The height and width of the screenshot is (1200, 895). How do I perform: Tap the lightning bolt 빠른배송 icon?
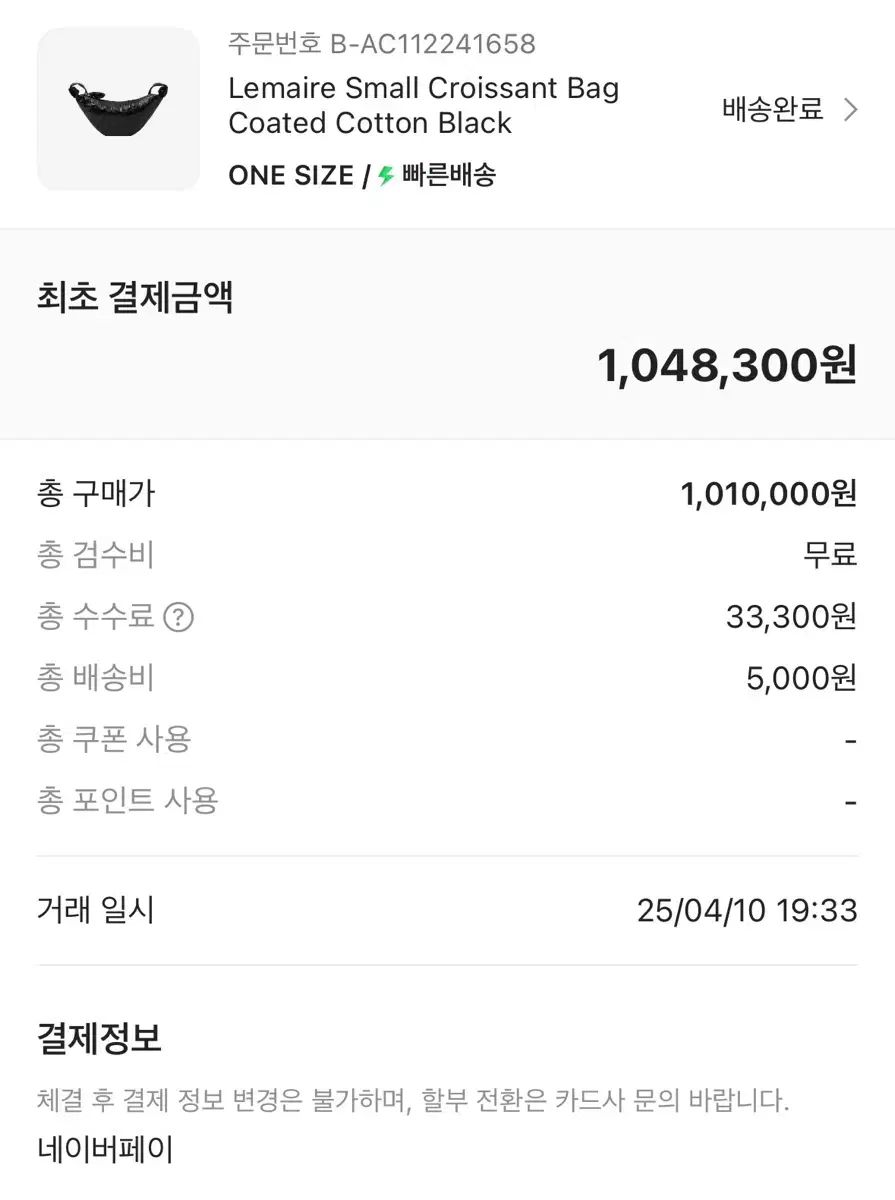click(386, 176)
